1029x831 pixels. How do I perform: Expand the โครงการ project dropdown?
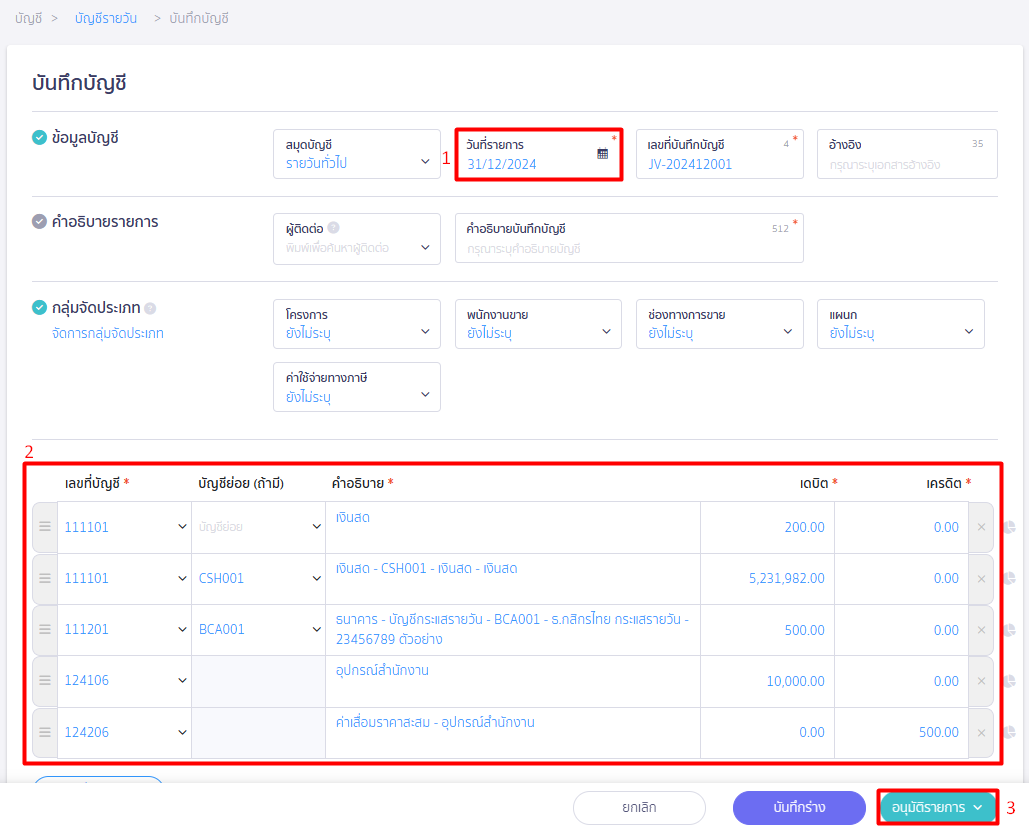coord(356,324)
